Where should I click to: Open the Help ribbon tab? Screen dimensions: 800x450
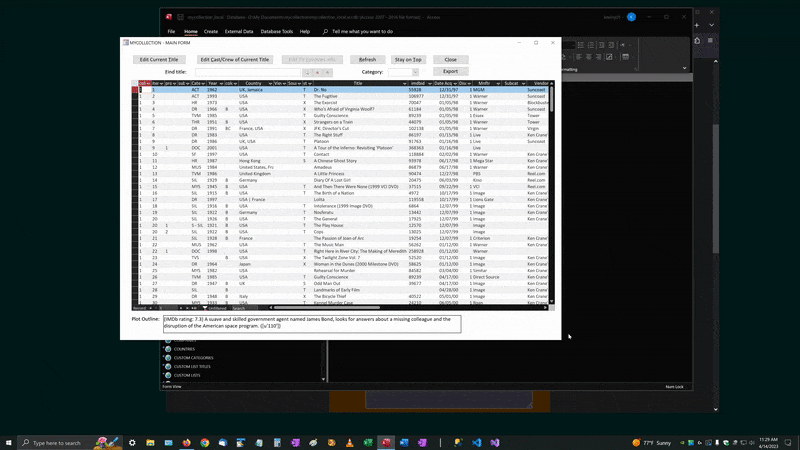(x=305, y=32)
